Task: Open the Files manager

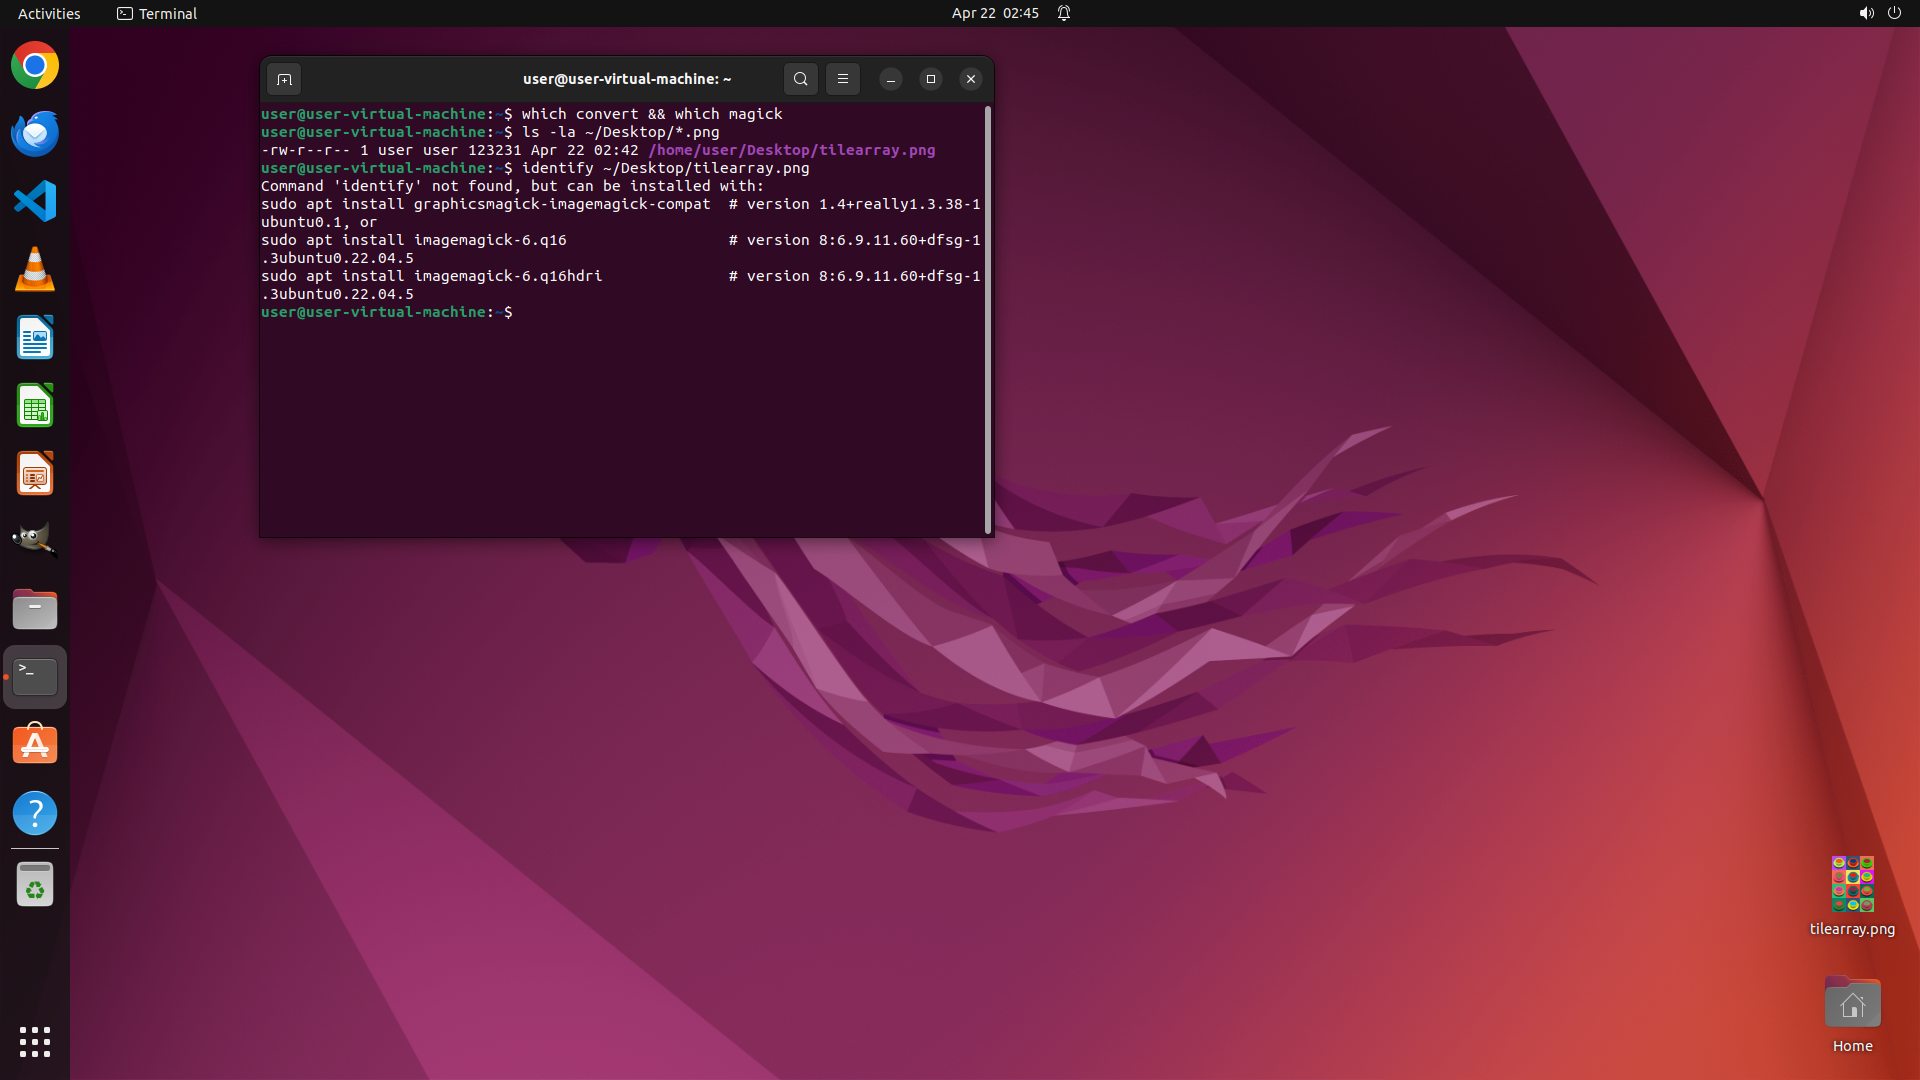Action: tap(35, 609)
